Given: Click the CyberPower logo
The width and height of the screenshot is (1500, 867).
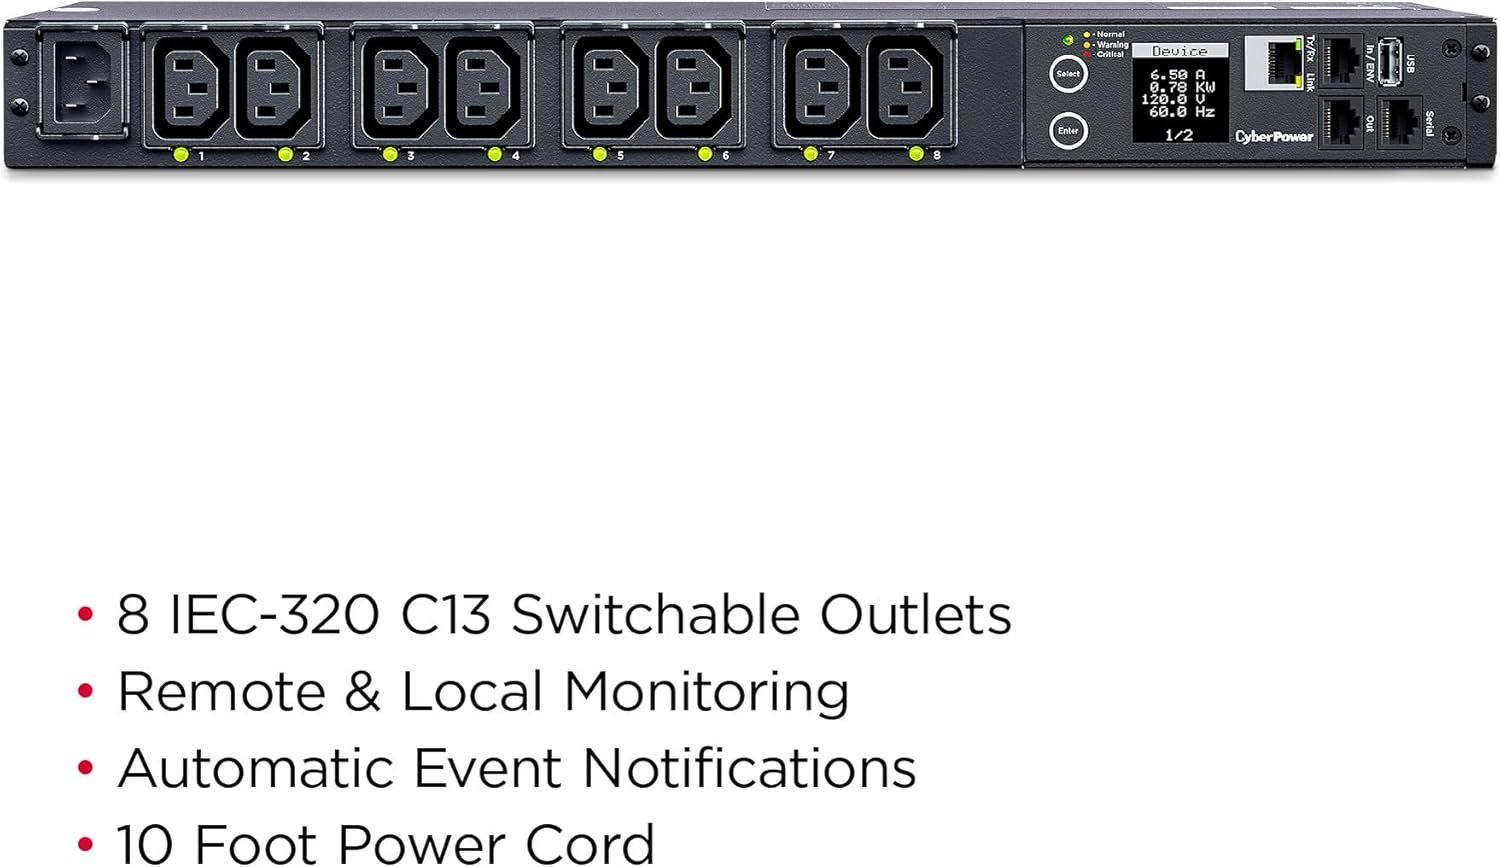Looking at the screenshot, I should [1274, 136].
